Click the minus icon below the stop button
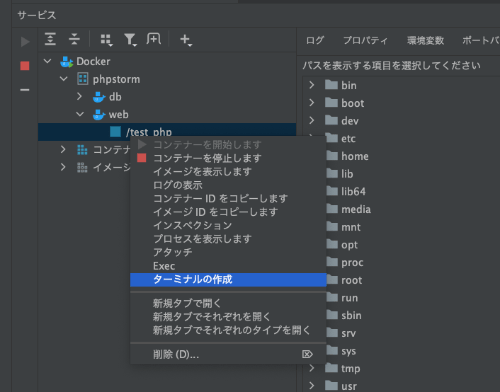 25,90
